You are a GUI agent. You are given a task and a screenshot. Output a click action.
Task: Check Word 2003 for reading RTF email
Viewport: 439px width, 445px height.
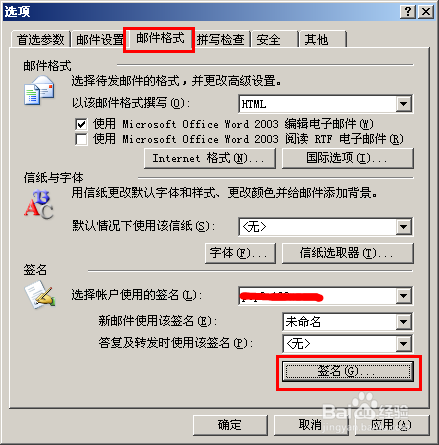81,139
